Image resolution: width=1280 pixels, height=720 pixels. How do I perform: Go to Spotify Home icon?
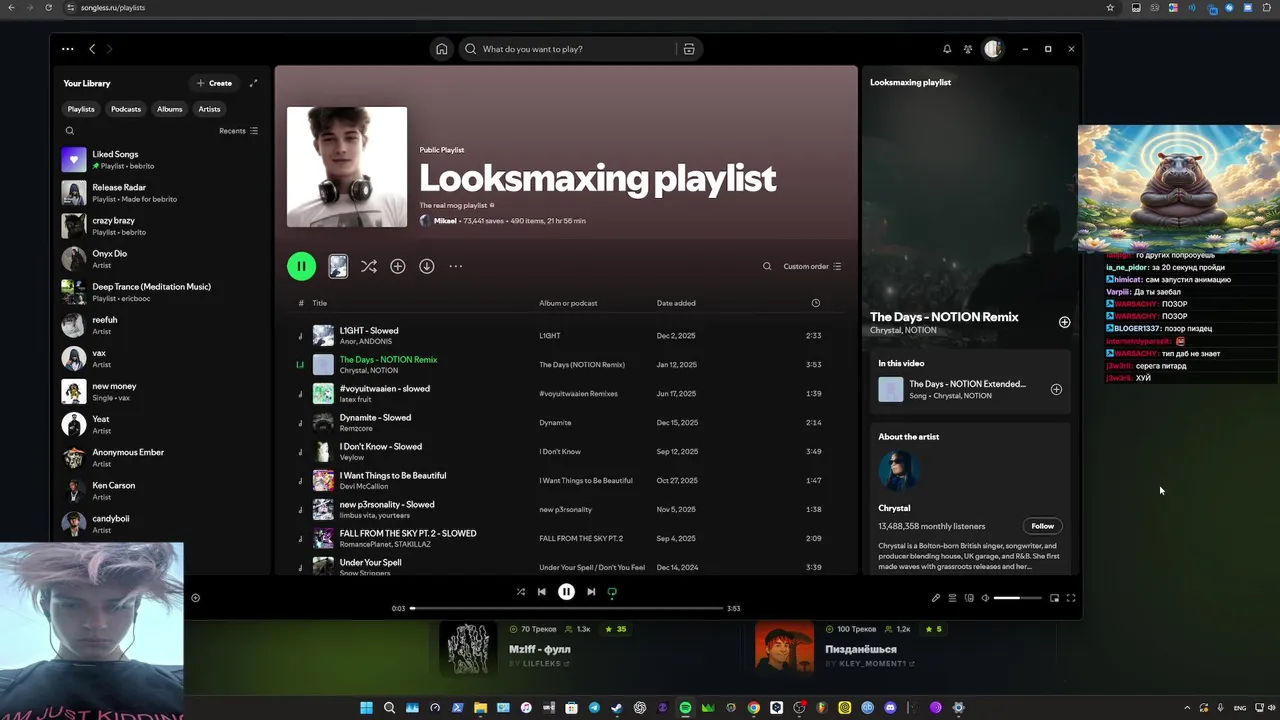[x=441, y=49]
